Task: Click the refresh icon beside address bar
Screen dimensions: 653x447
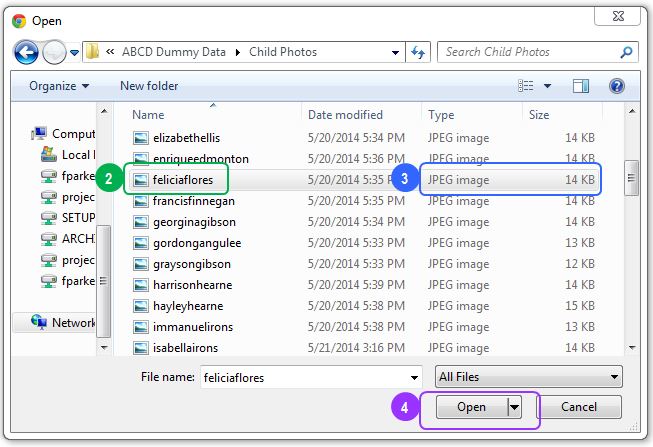Action: pos(418,52)
